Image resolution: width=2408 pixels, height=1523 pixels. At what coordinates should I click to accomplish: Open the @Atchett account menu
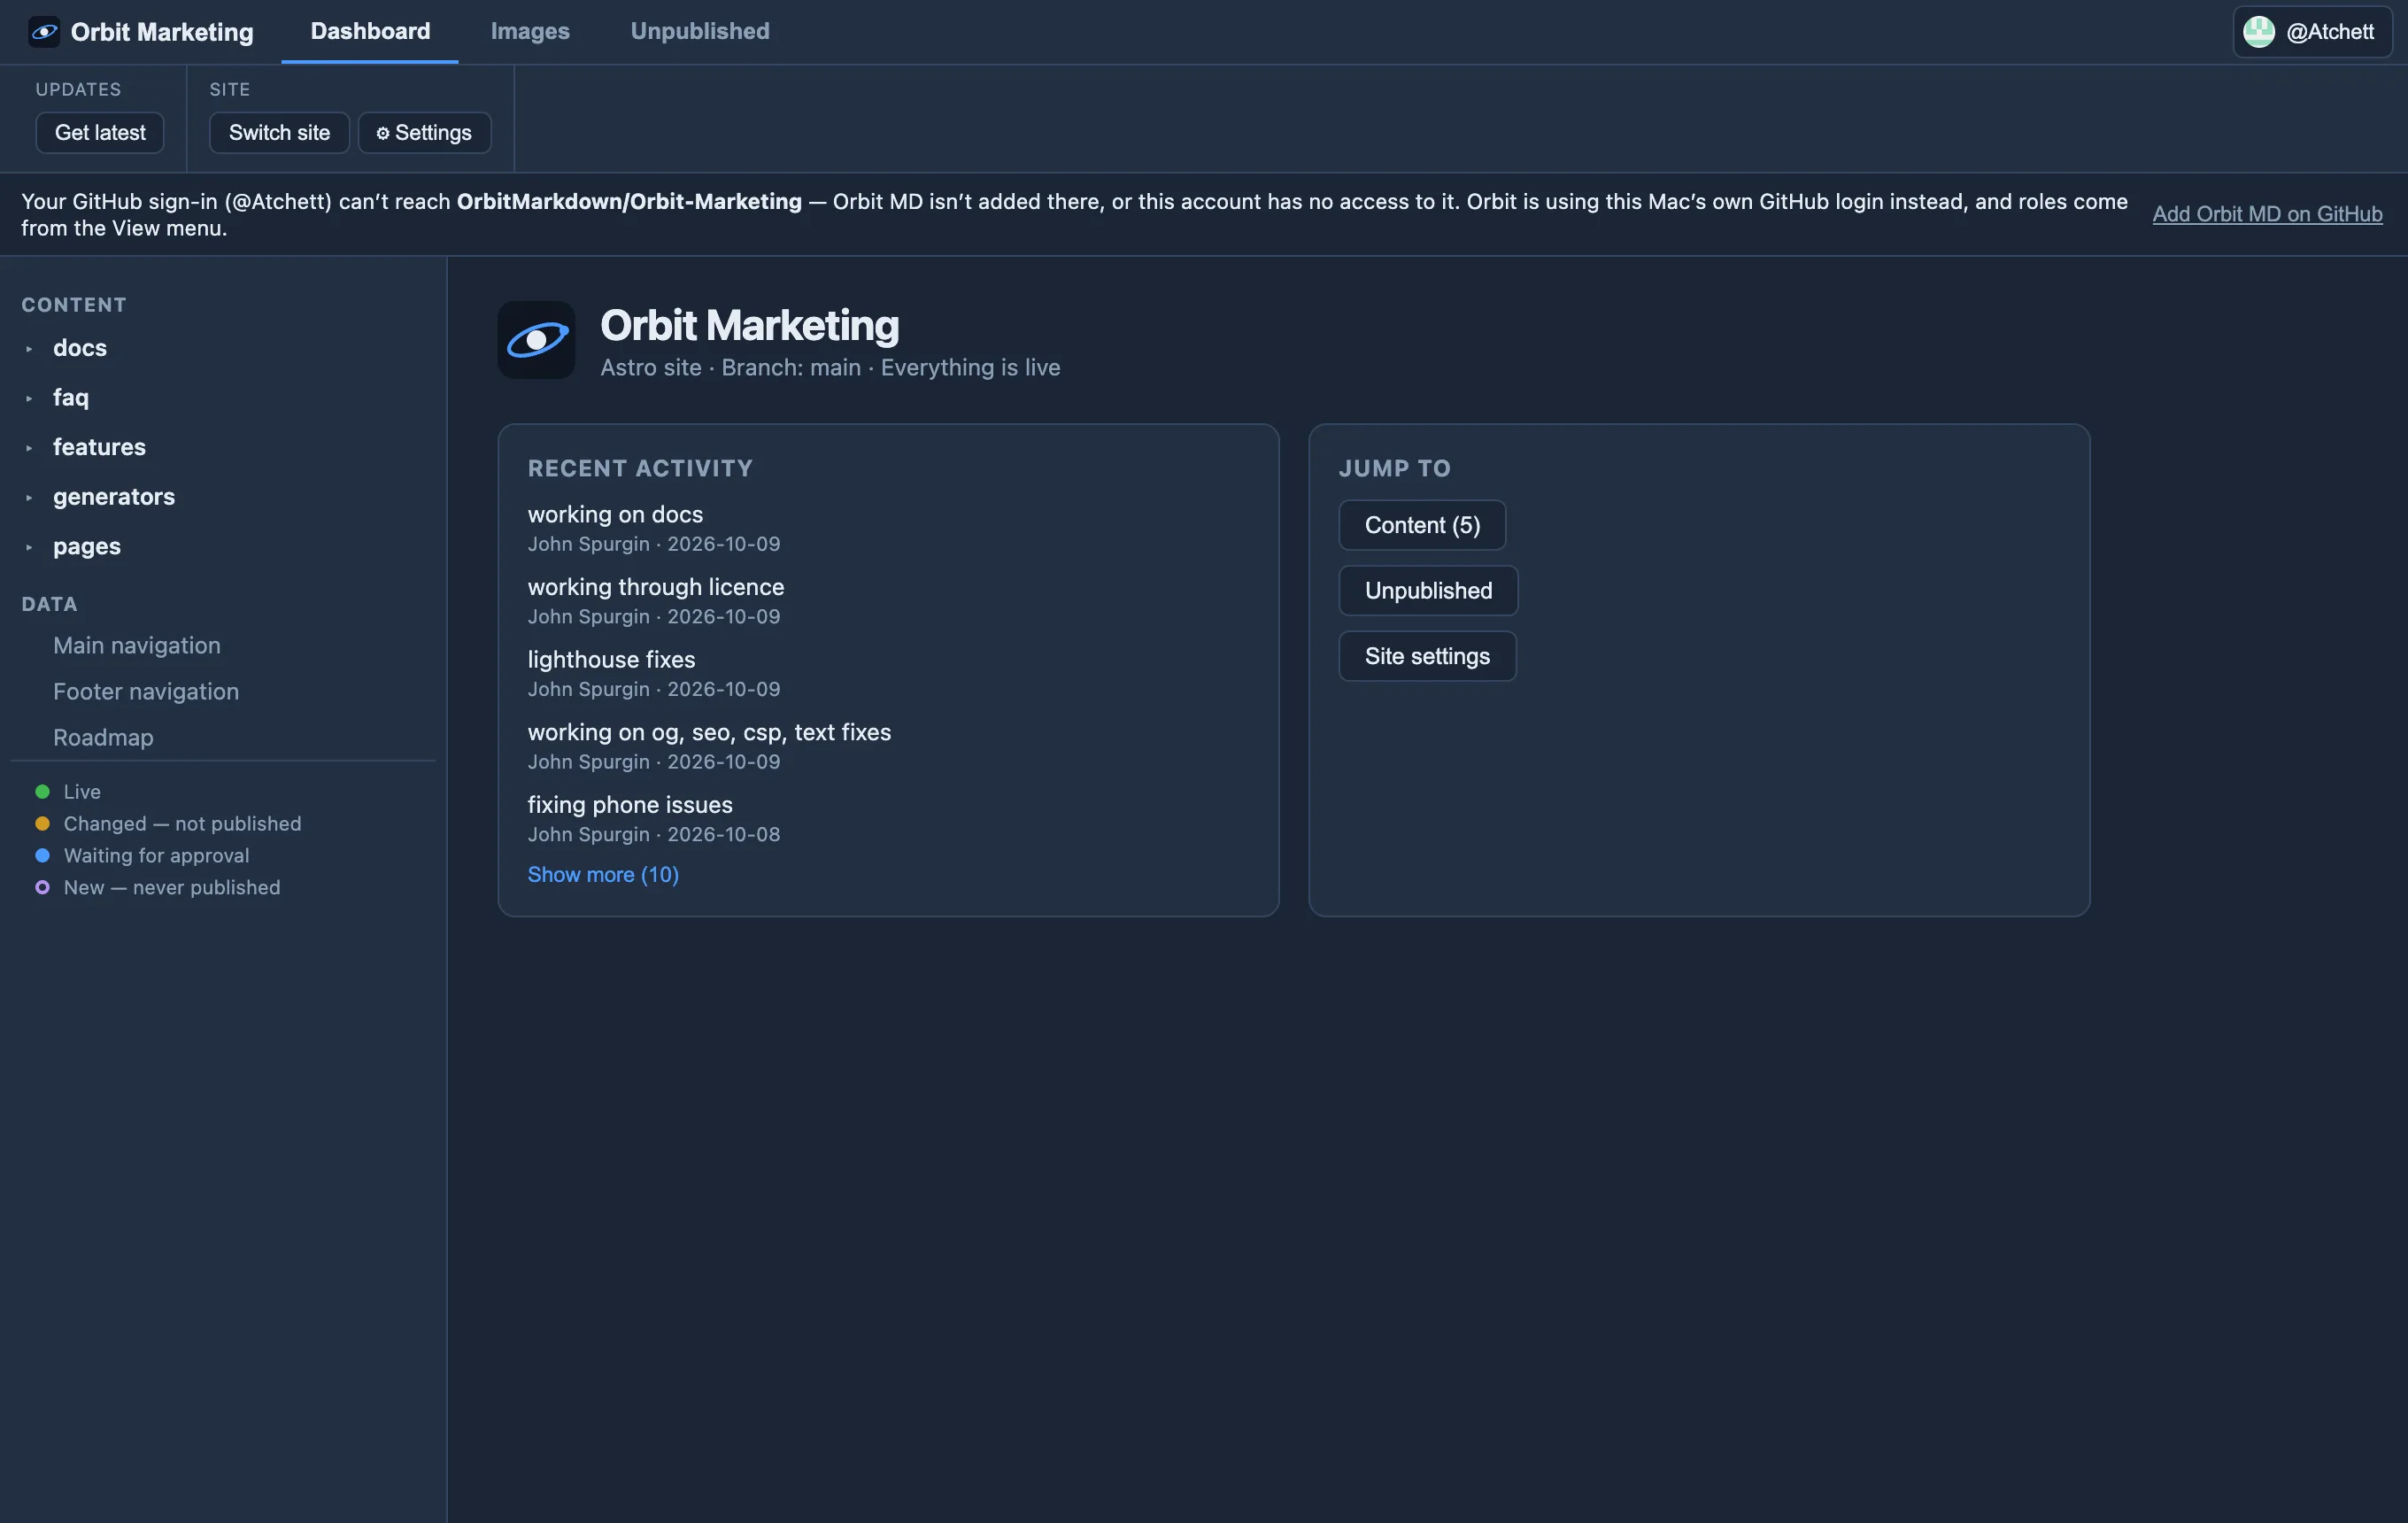[2312, 32]
